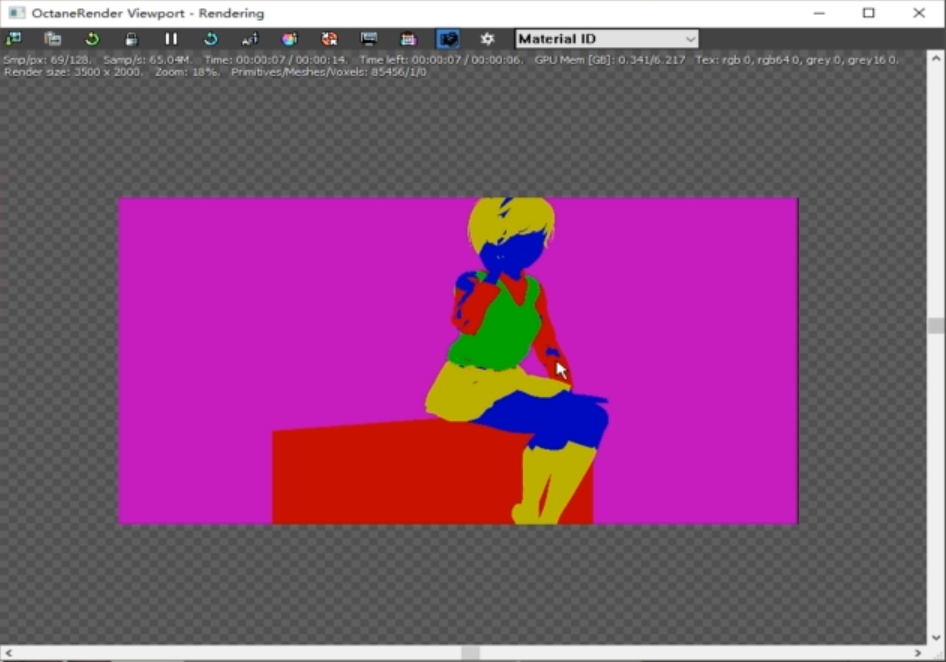Restart render with the blue circular arrow

(210, 39)
